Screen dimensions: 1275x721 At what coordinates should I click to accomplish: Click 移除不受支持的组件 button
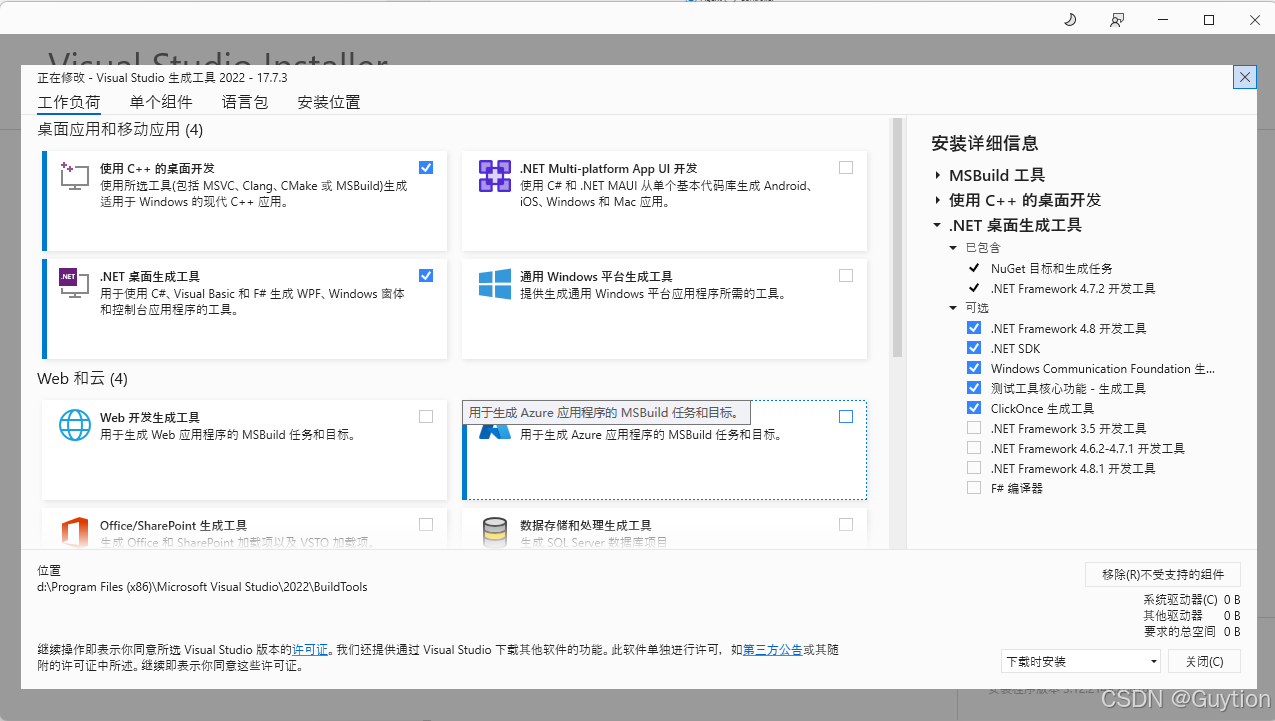pyautogui.click(x=1162, y=574)
